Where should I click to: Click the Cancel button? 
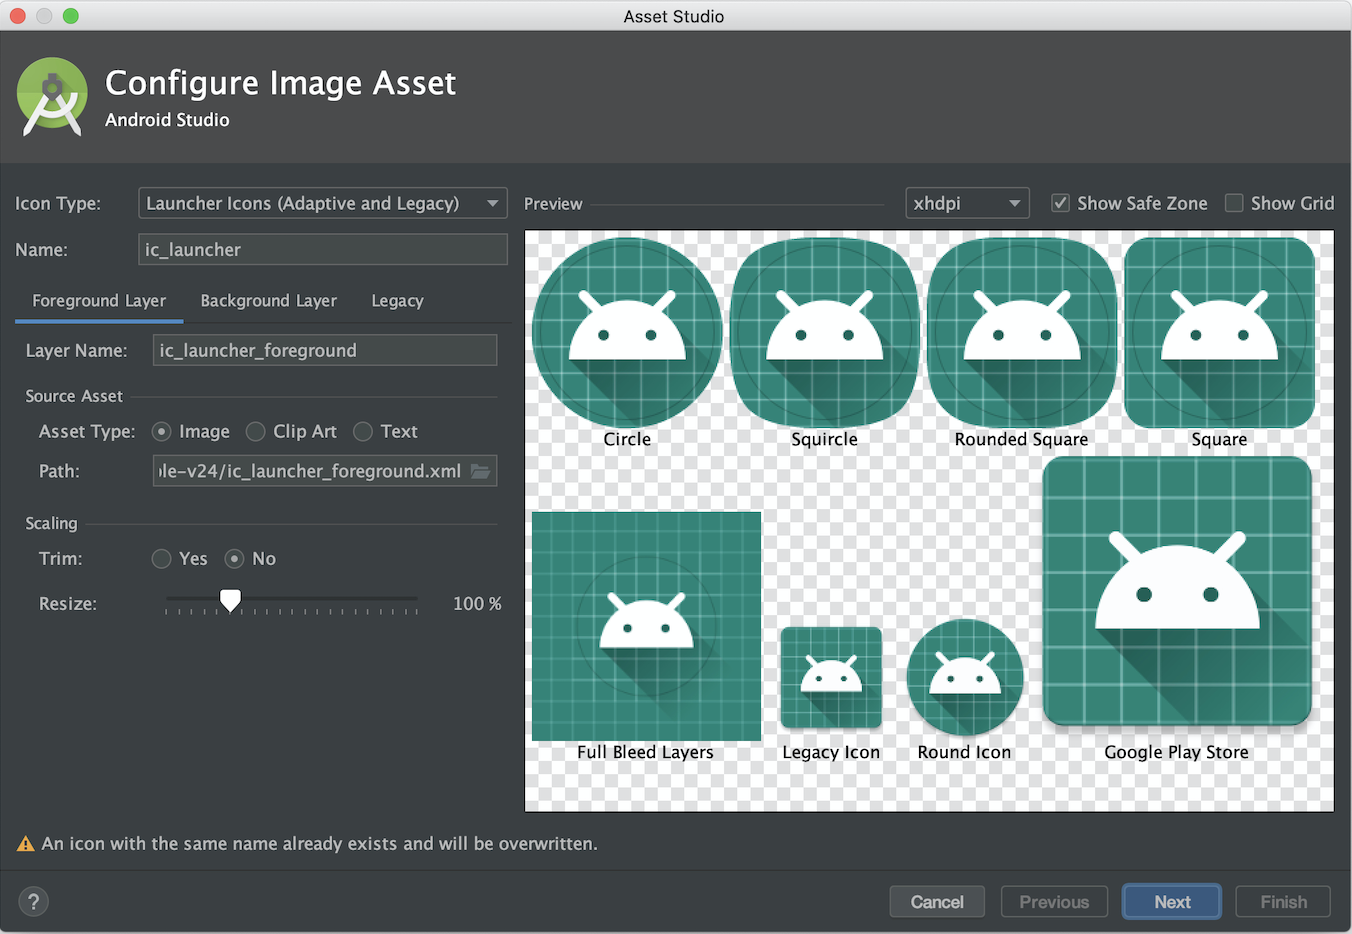[937, 902]
